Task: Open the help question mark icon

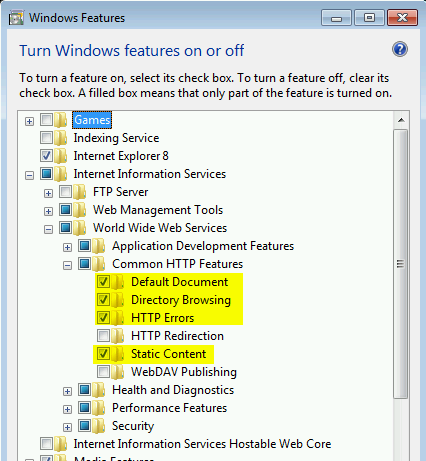Action: (400, 50)
